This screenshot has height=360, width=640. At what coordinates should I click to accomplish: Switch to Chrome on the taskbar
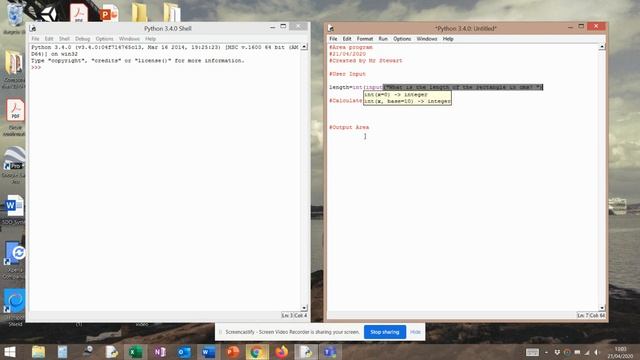tap(257, 352)
